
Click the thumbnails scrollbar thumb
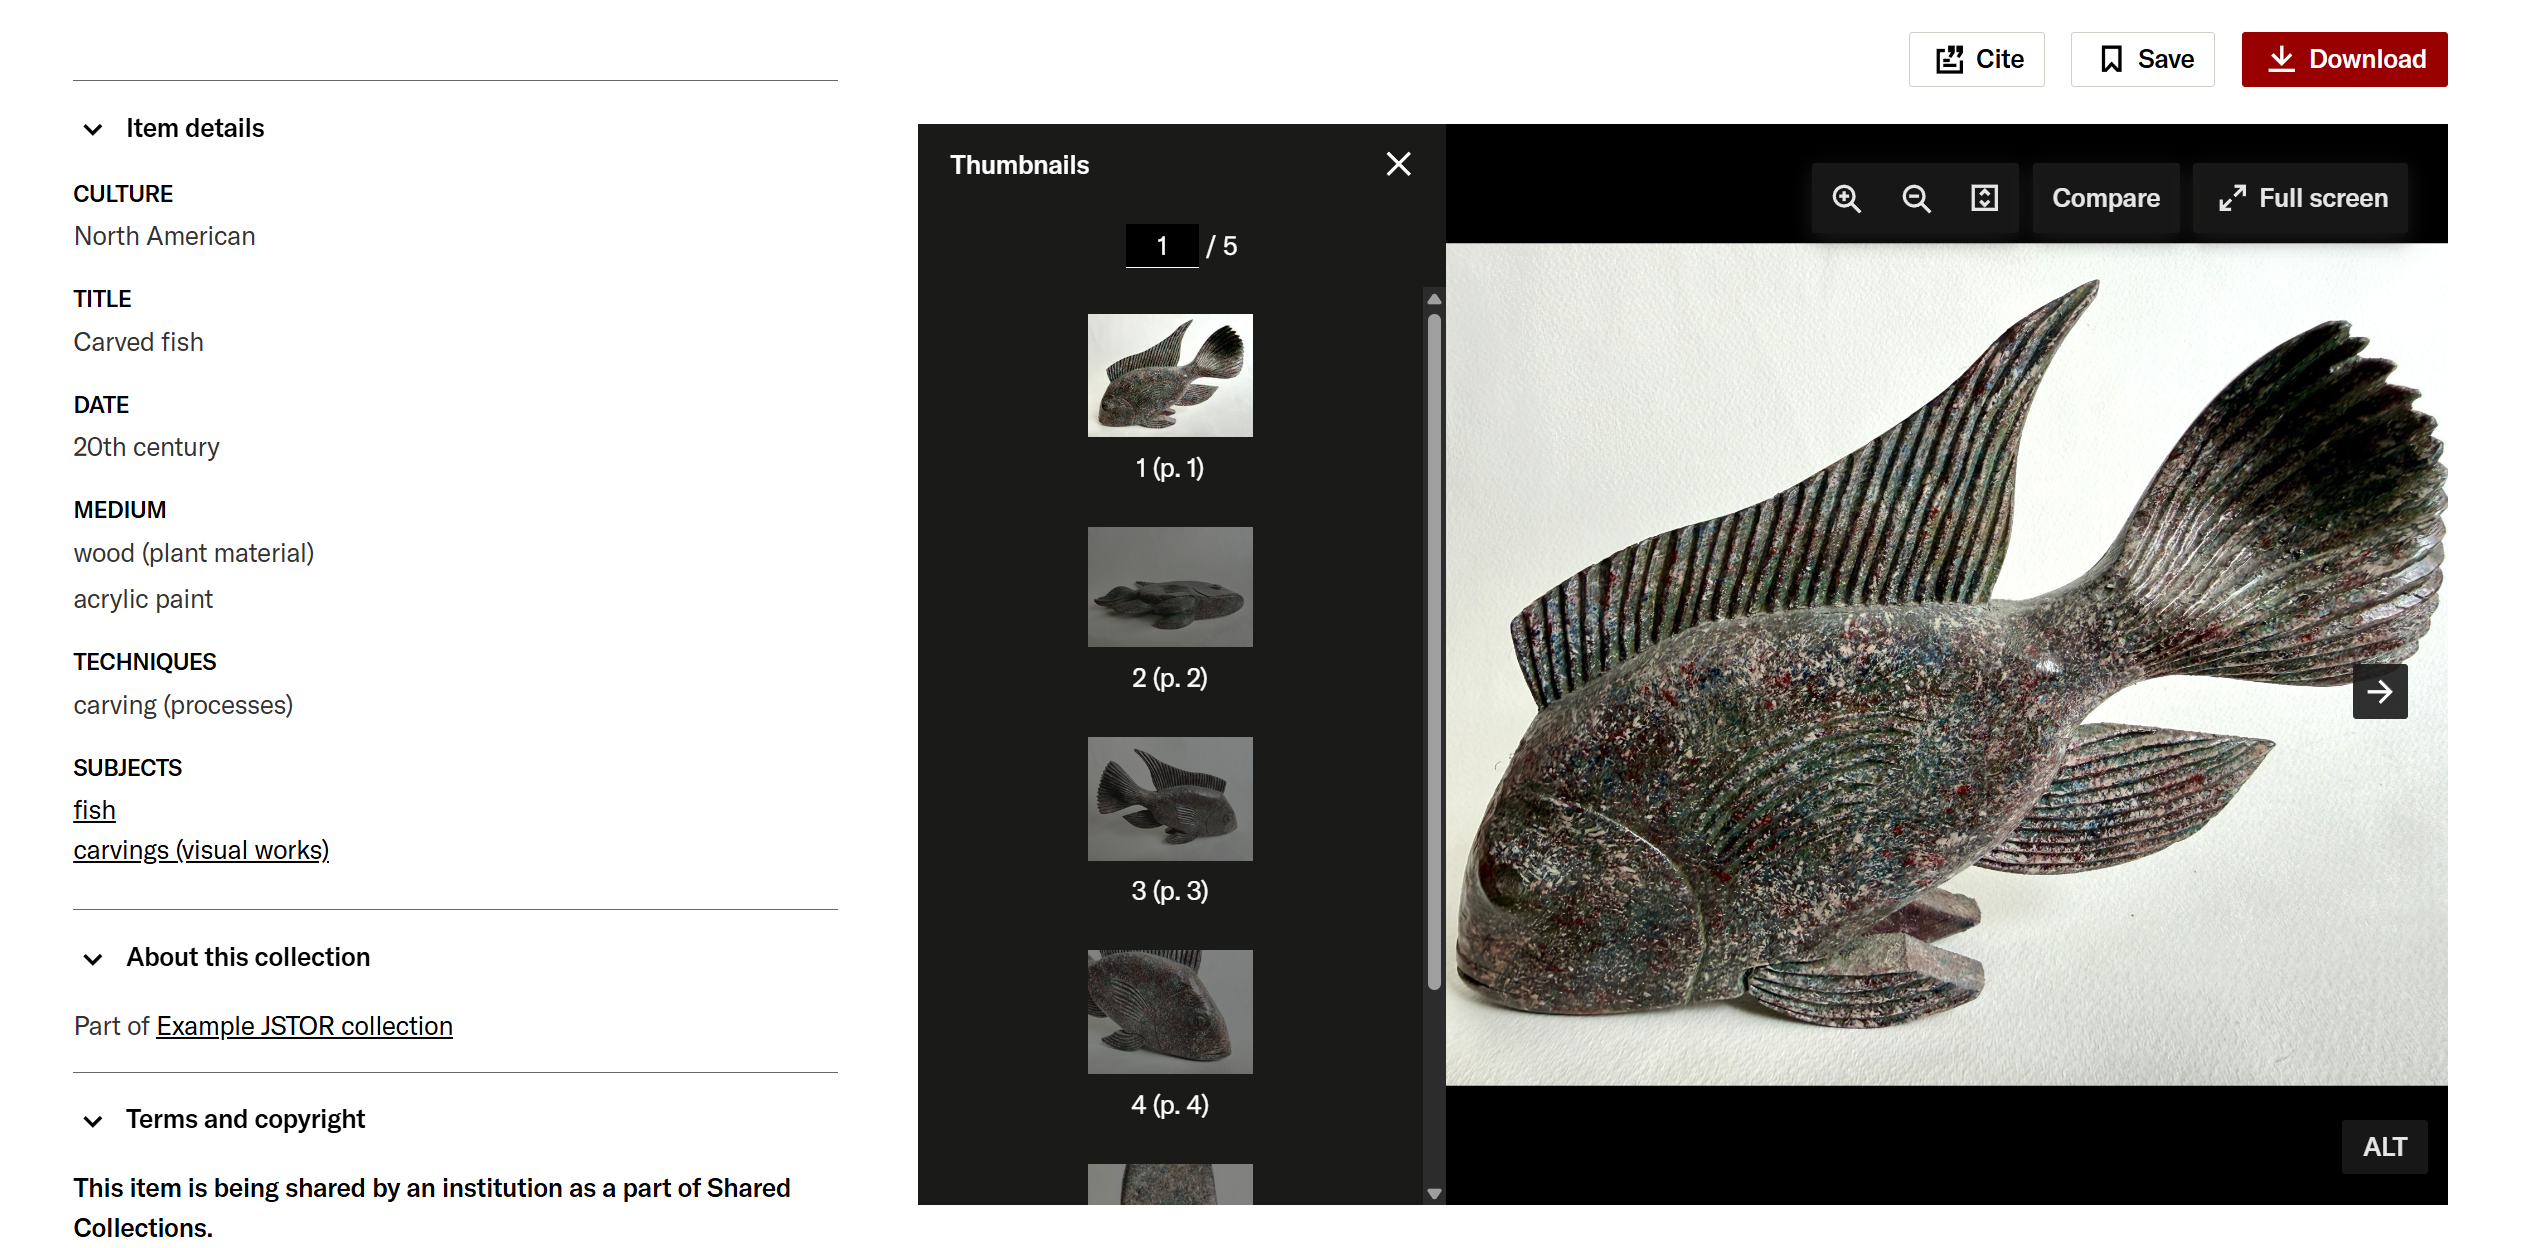(1434, 652)
